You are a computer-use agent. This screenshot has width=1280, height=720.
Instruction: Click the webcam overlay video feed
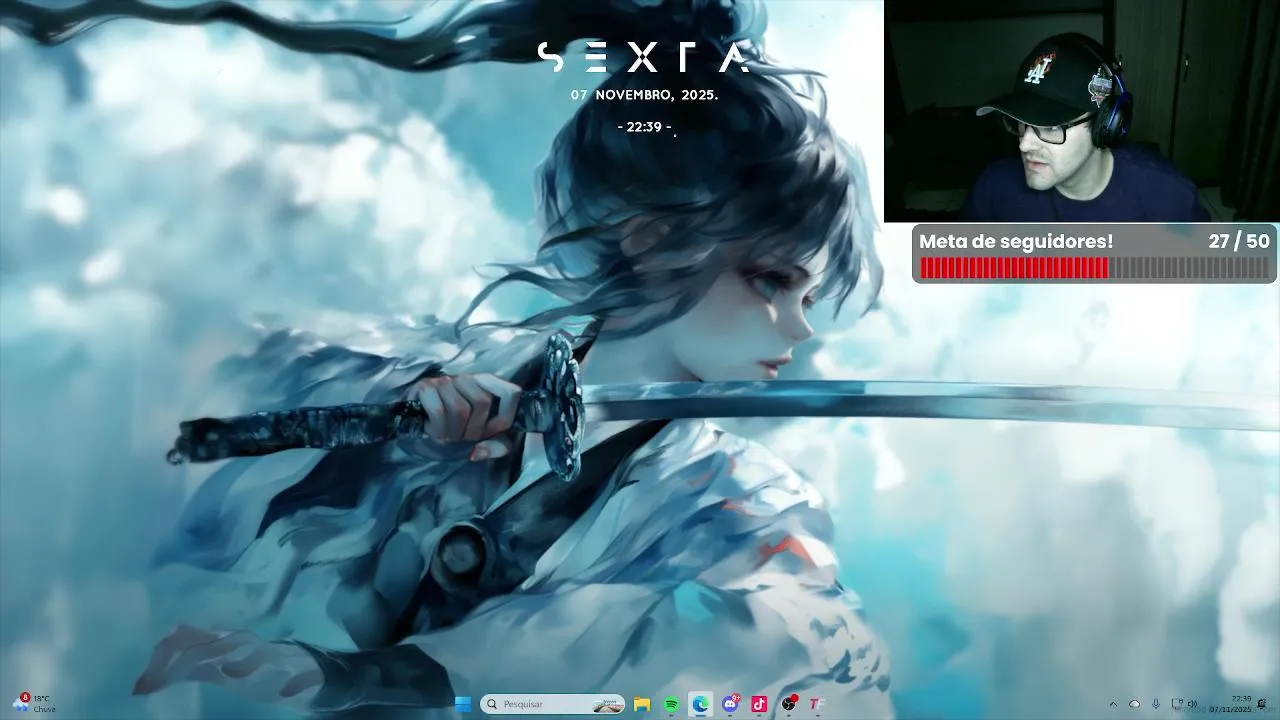point(1082,111)
